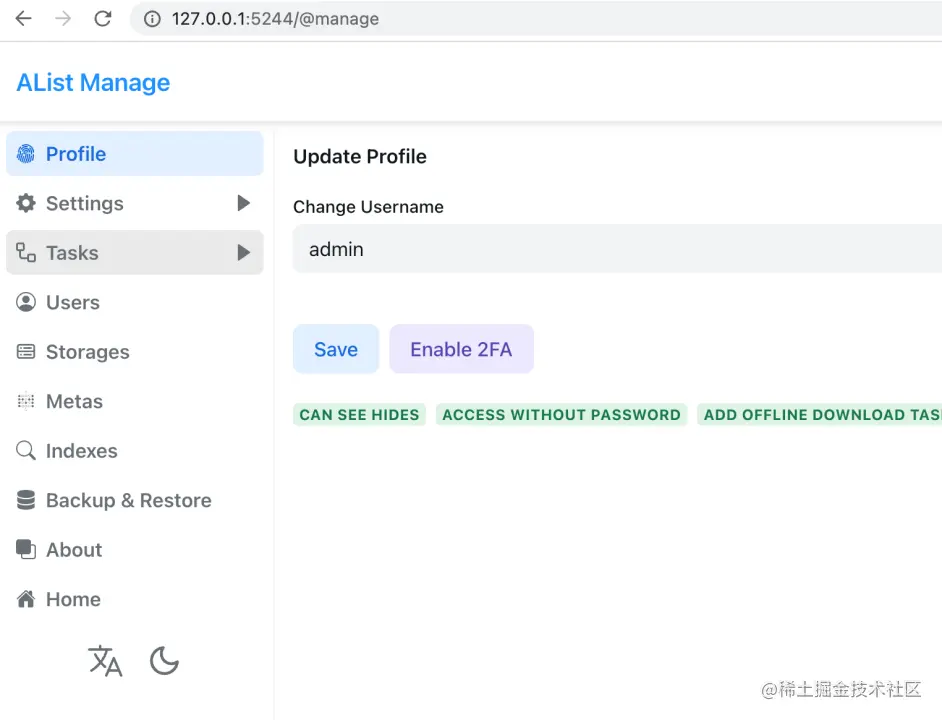
Task: Click the browser address bar URL
Action: tap(275, 19)
